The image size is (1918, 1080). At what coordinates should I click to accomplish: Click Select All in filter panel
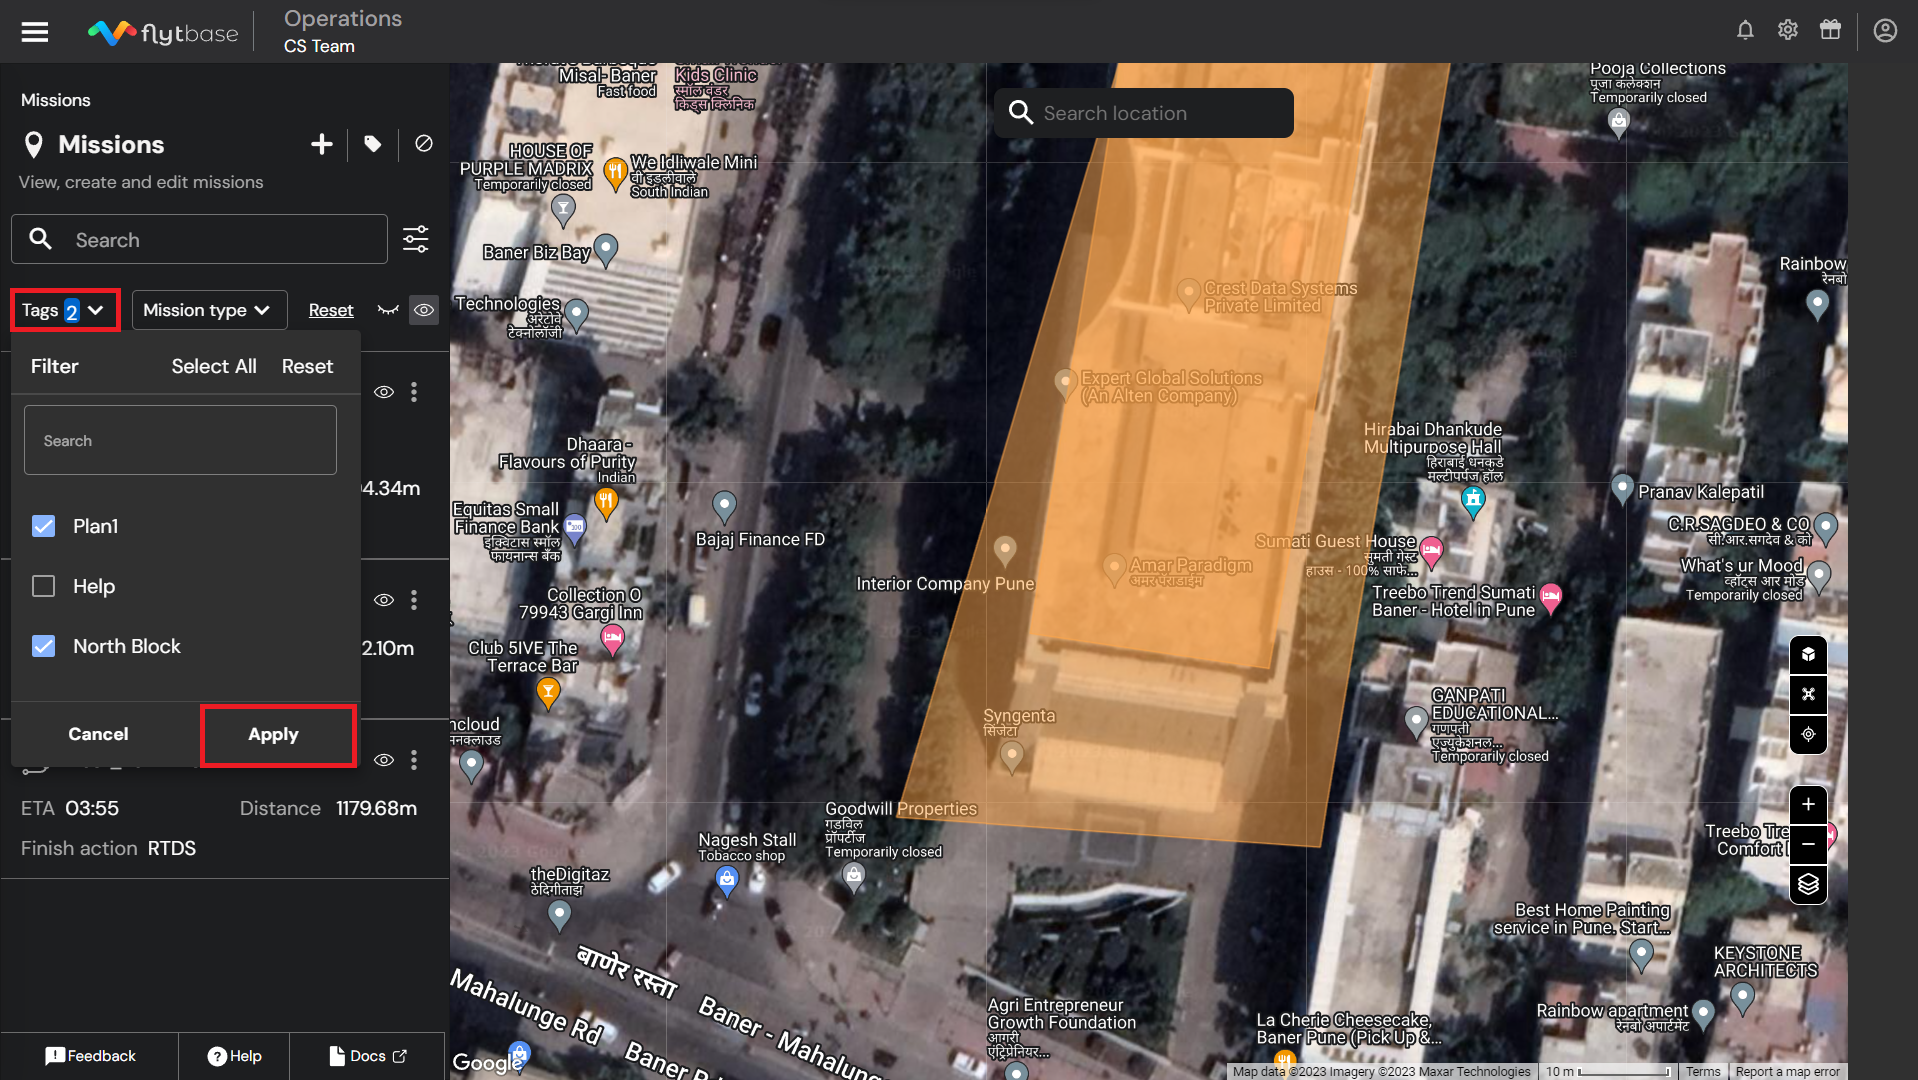click(213, 367)
